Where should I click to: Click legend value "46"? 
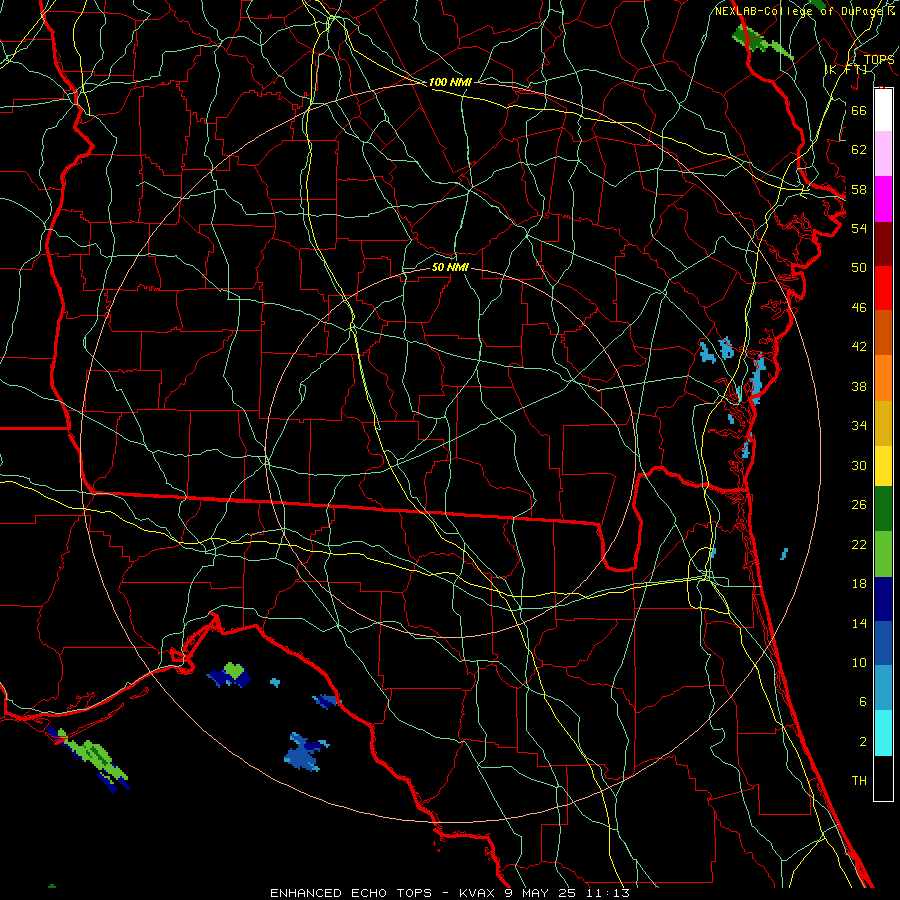point(859,308)
